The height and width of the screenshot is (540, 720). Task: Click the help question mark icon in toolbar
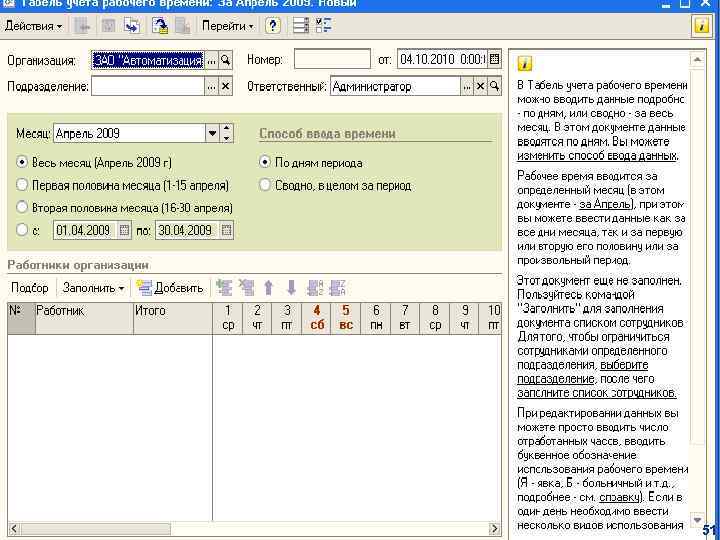tap(273, 26)
